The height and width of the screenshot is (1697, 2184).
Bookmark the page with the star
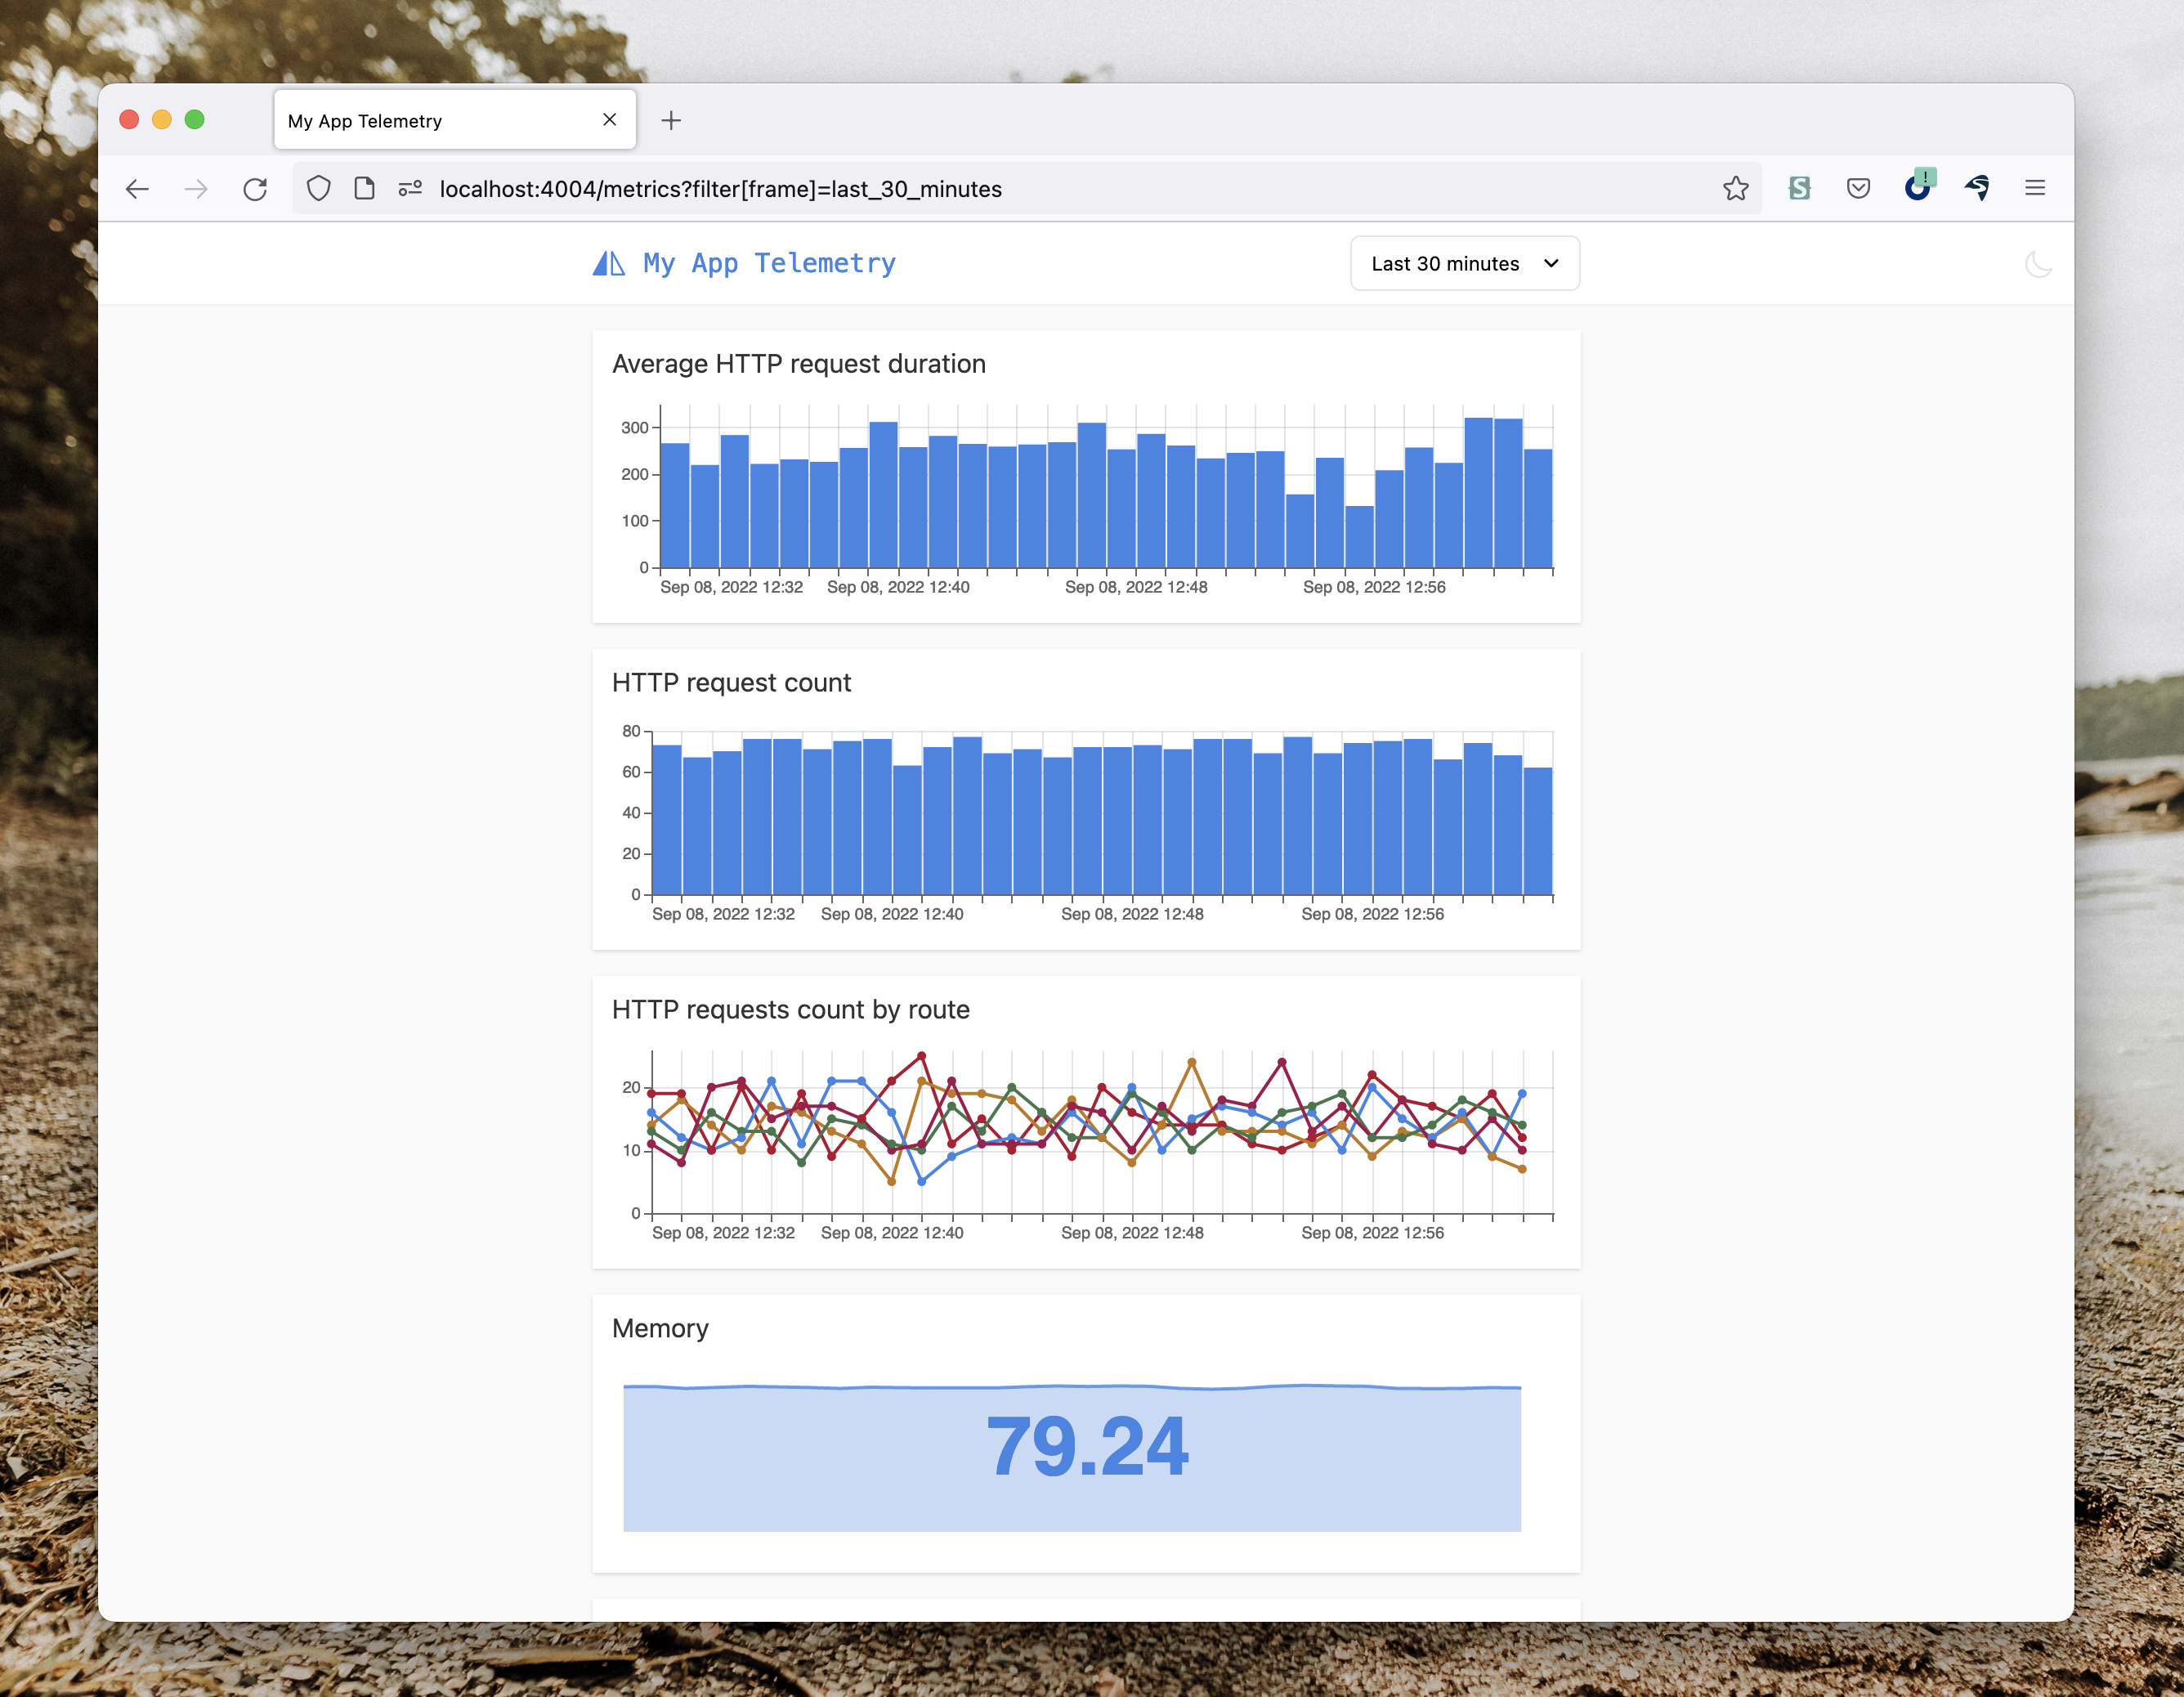1736,188
